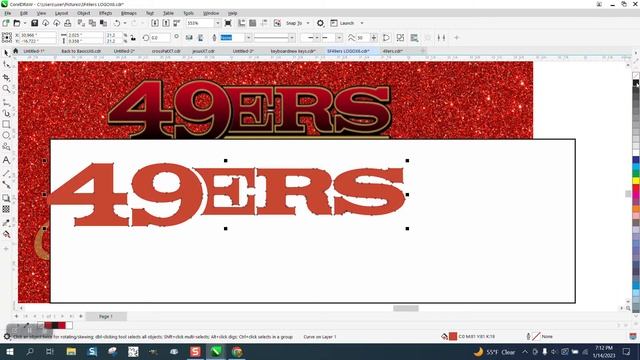This screenshot has width=640, height=360.
Task: Toggle show grid button
Action: 253,23
